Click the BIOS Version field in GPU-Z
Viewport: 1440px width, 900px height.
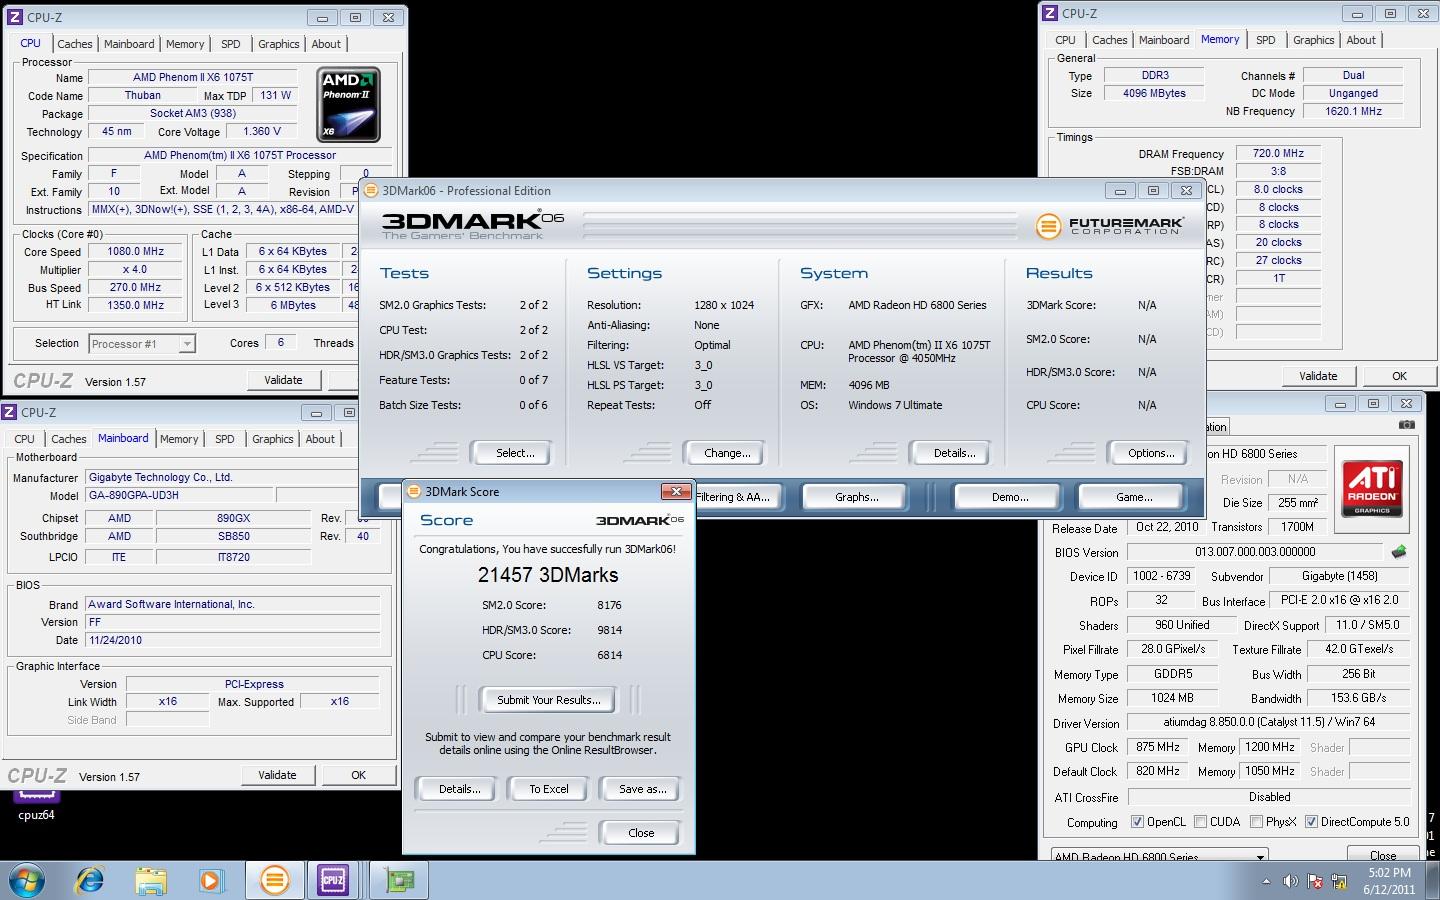1255,552
